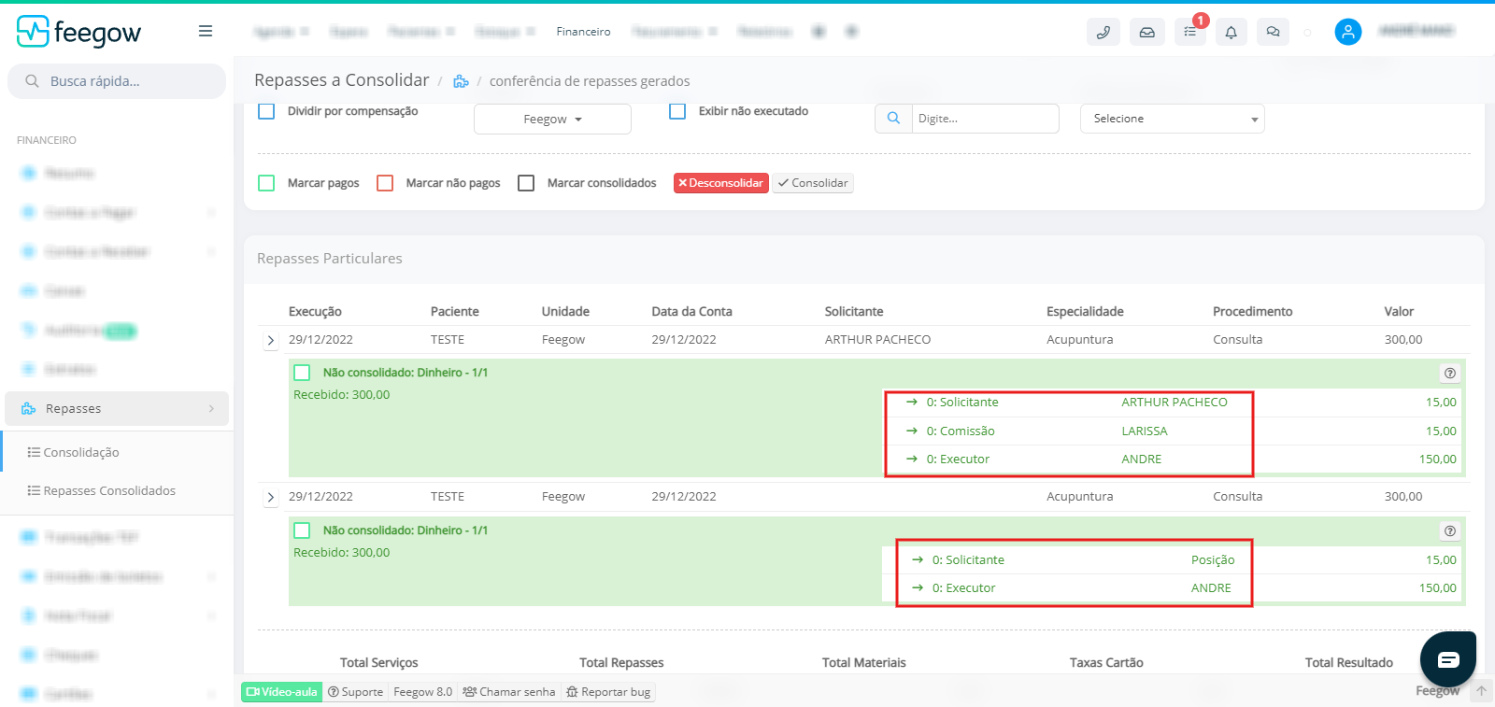Screen dimensions: 1495x707
Task: Open the task list icon with red badge
Action: click(x=1190, y=32)
